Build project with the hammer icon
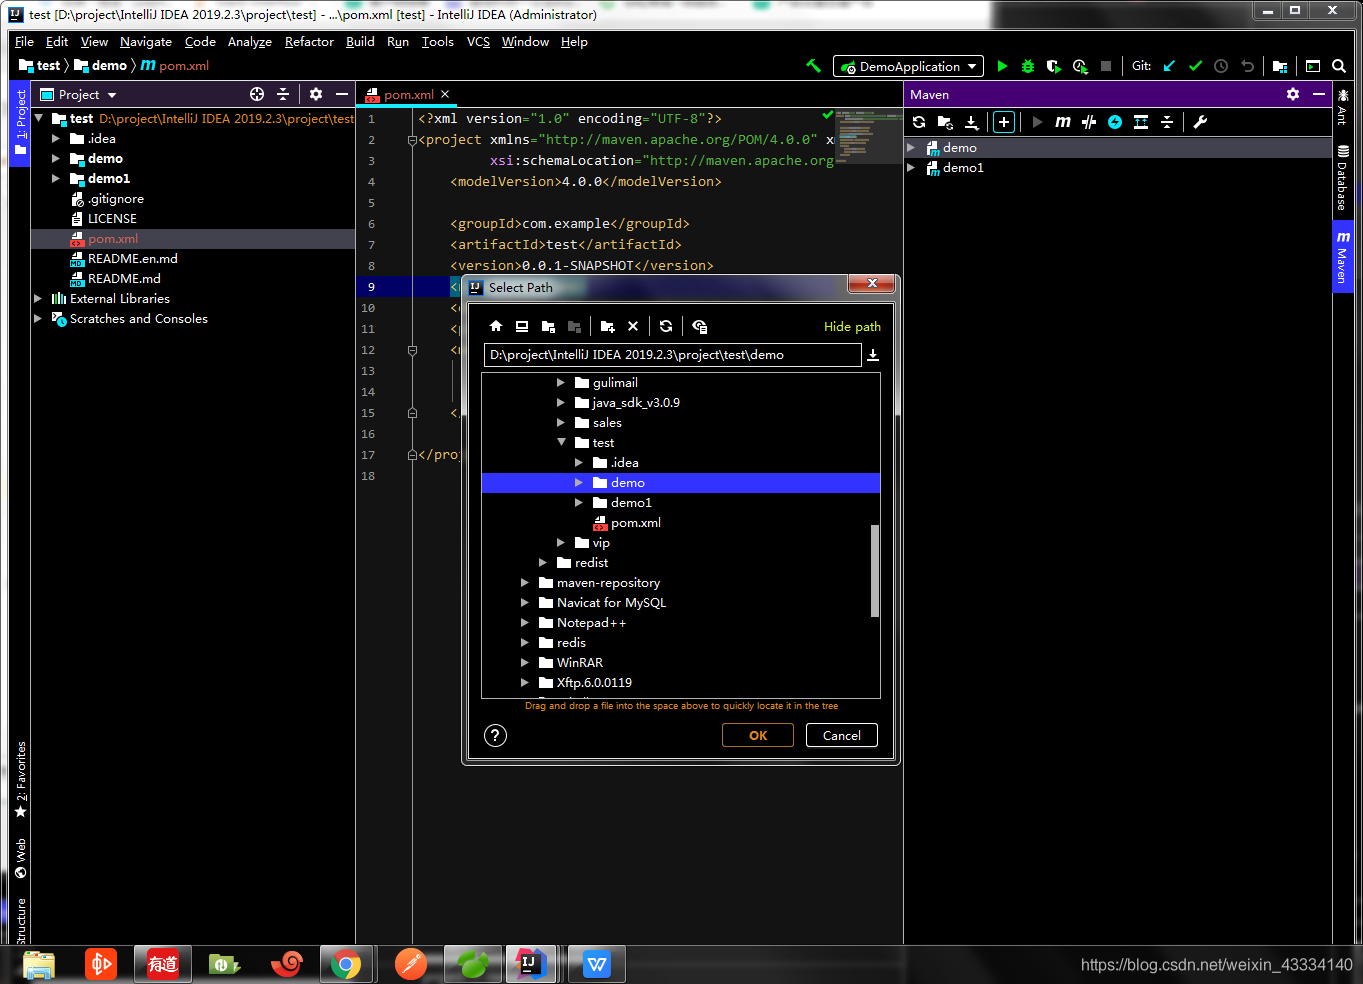The width and height of the screenshot is (1363, 984). coord(813,66)
